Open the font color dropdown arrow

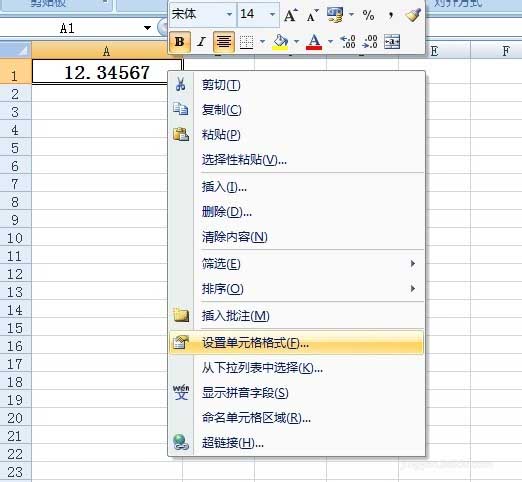point(330,42)
